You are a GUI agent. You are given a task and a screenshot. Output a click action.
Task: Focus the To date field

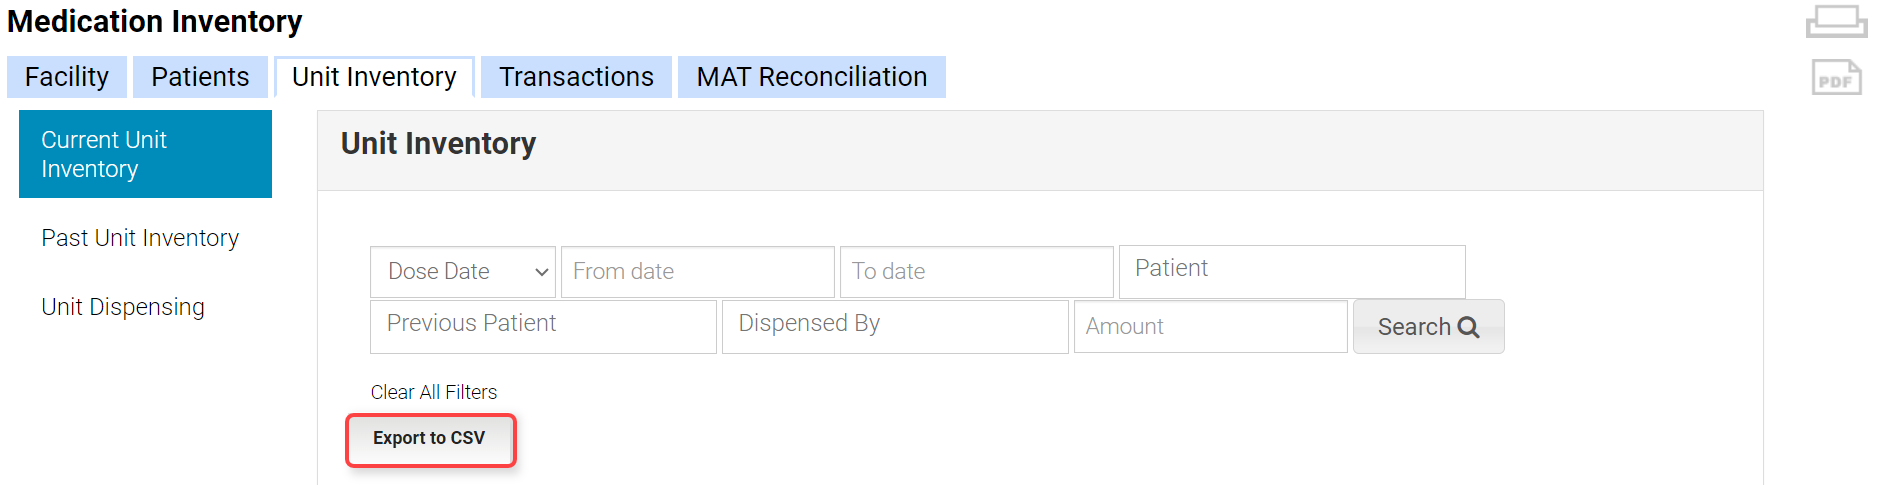point(976,272)
